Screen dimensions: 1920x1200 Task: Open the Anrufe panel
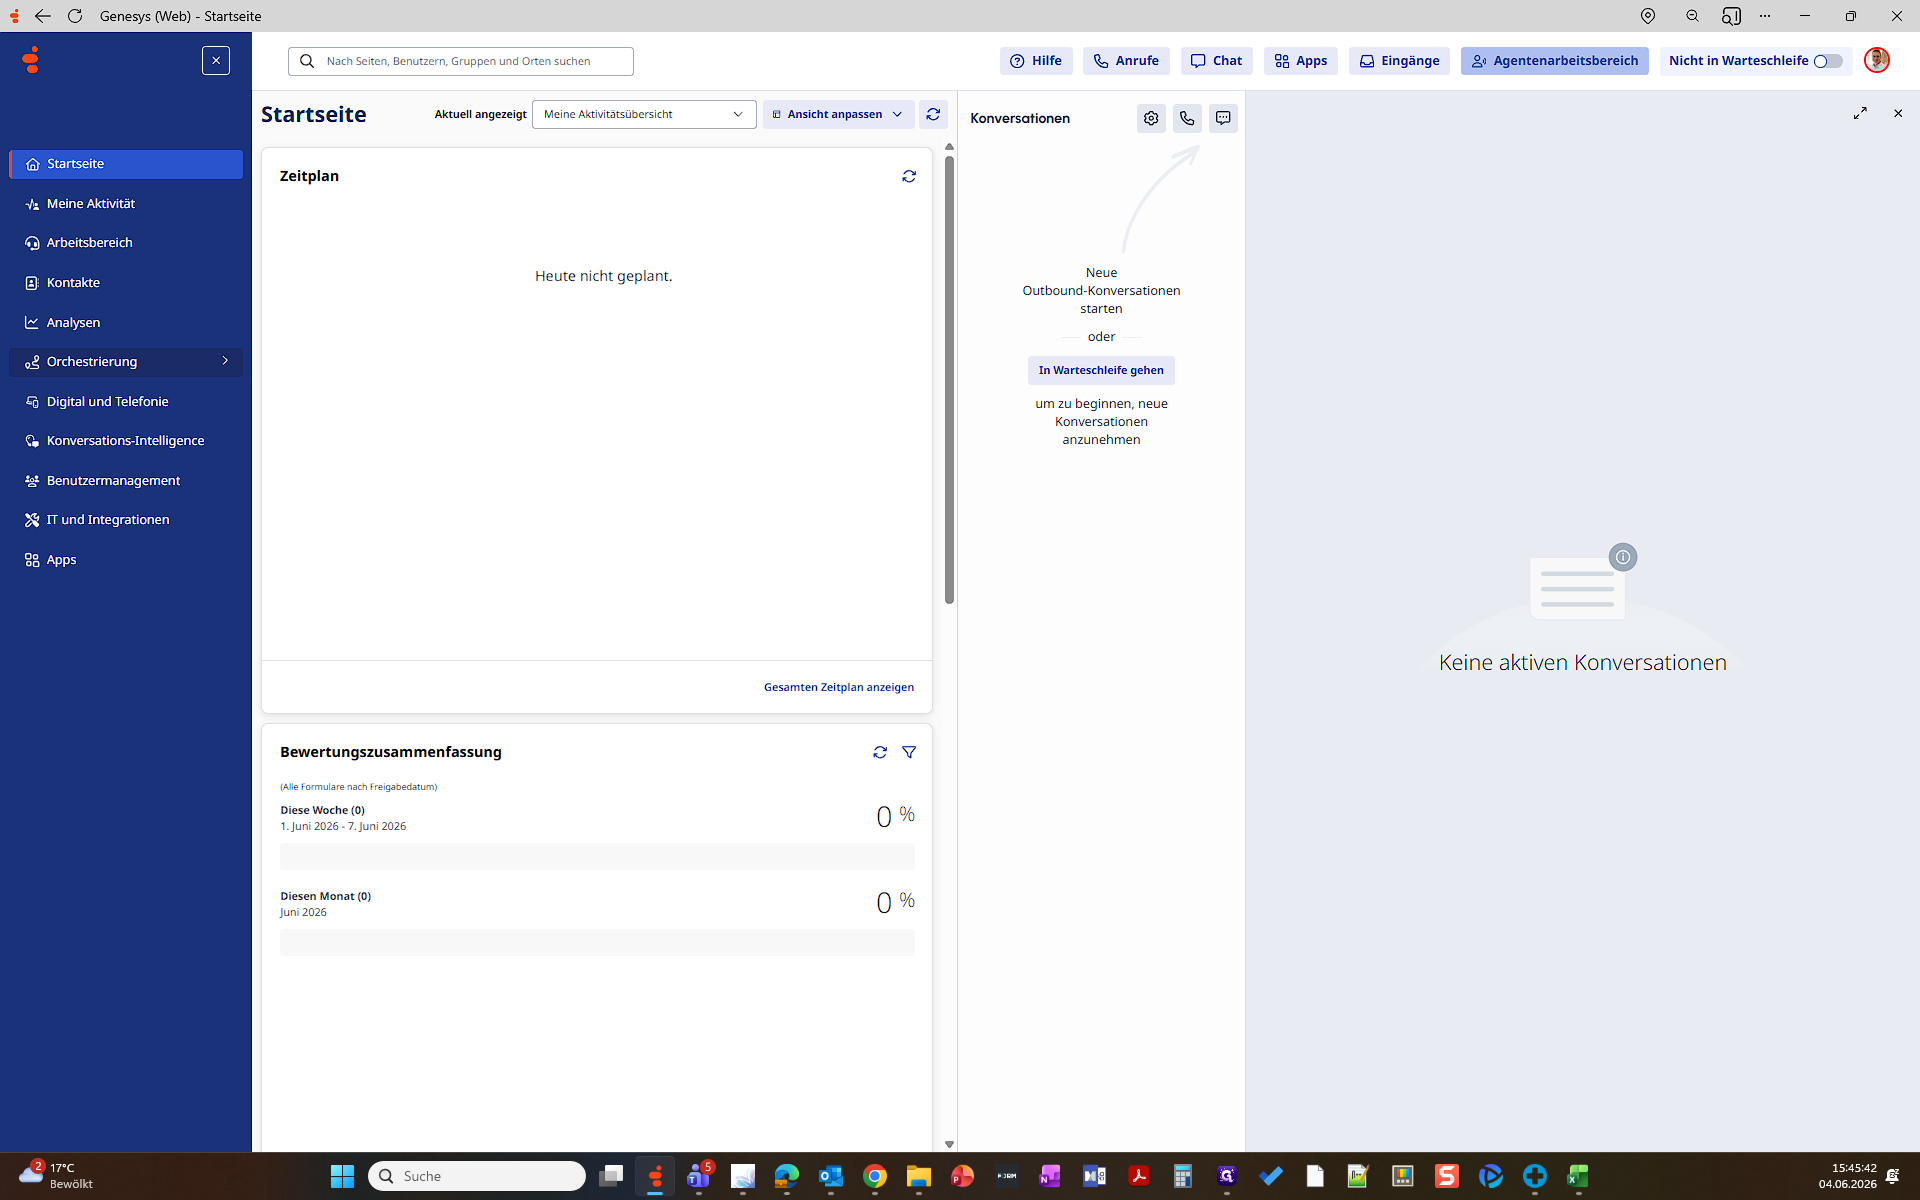(1126, 61)
